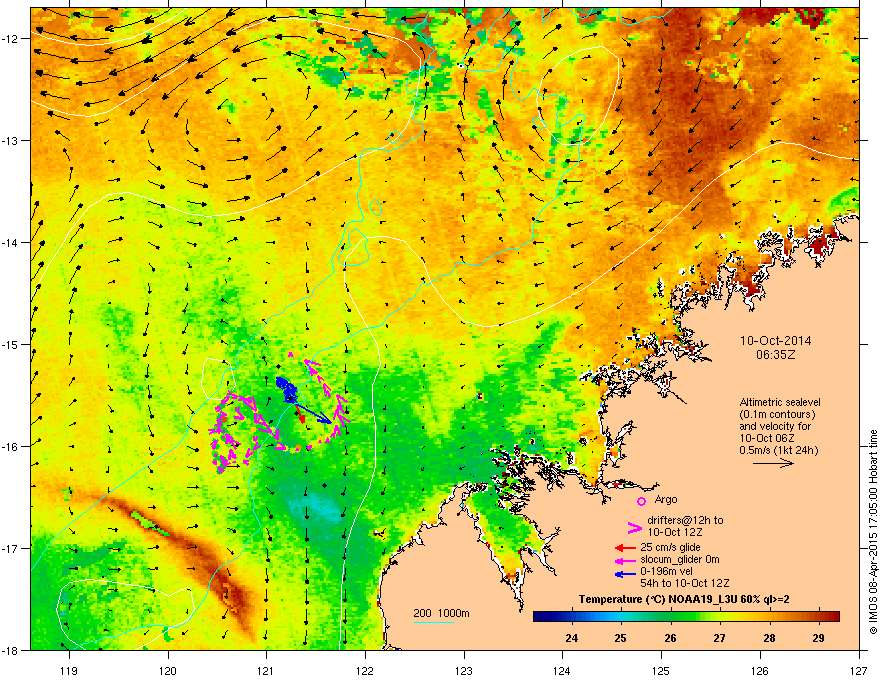Click the longitude axis label 125

[662, 670]
